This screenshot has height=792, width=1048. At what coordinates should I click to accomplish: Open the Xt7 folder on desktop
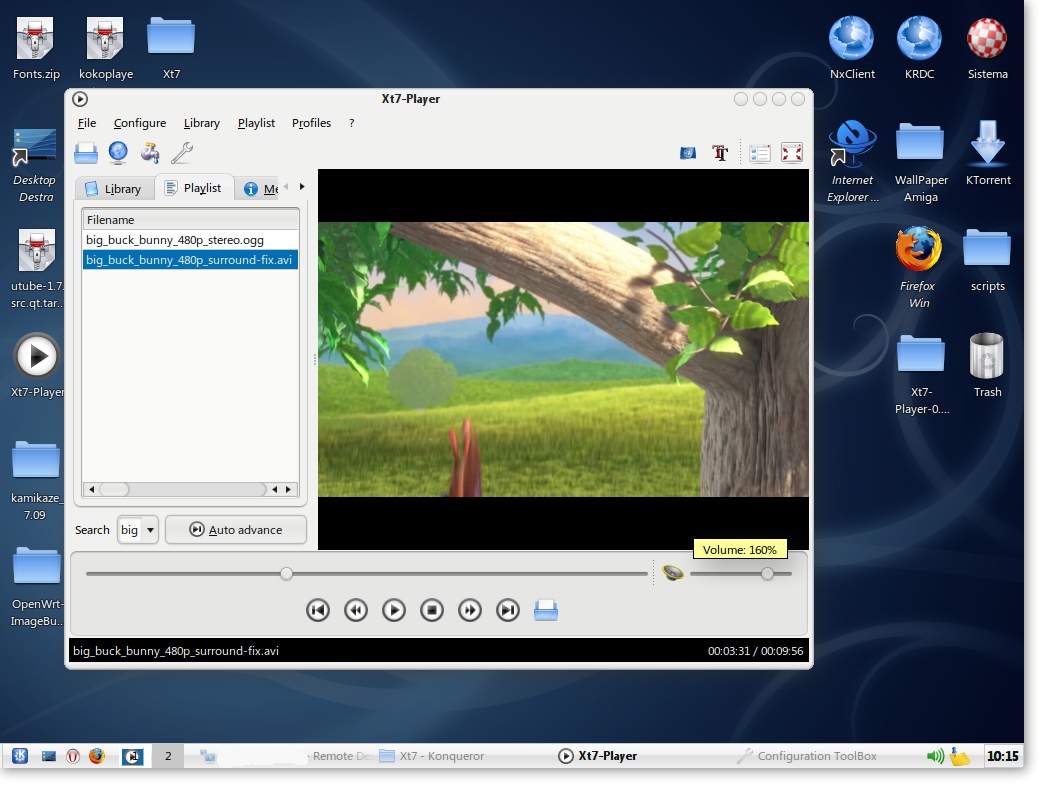click(x=171, y=49)
